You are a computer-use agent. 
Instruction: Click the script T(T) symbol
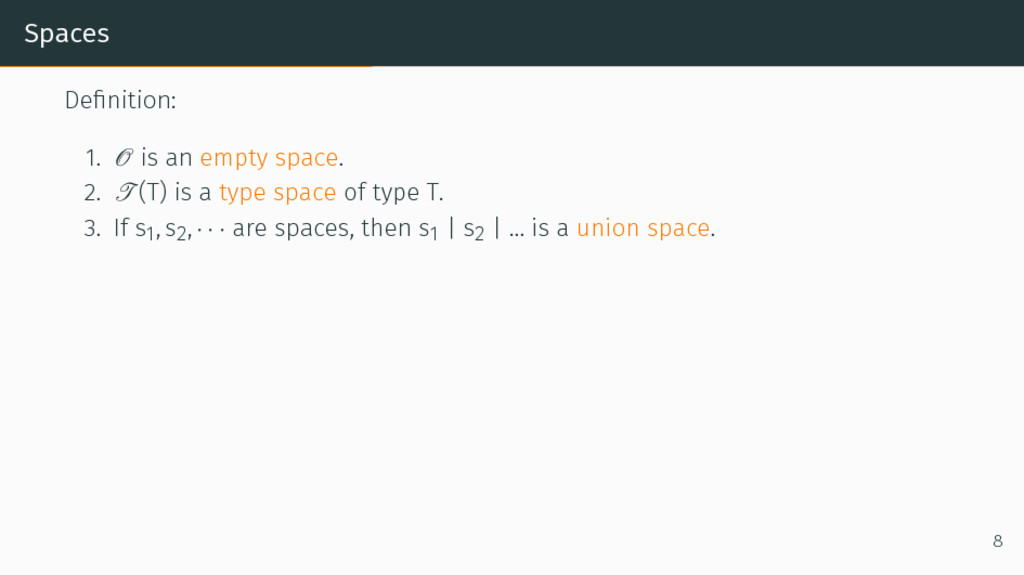coord(140,193)
